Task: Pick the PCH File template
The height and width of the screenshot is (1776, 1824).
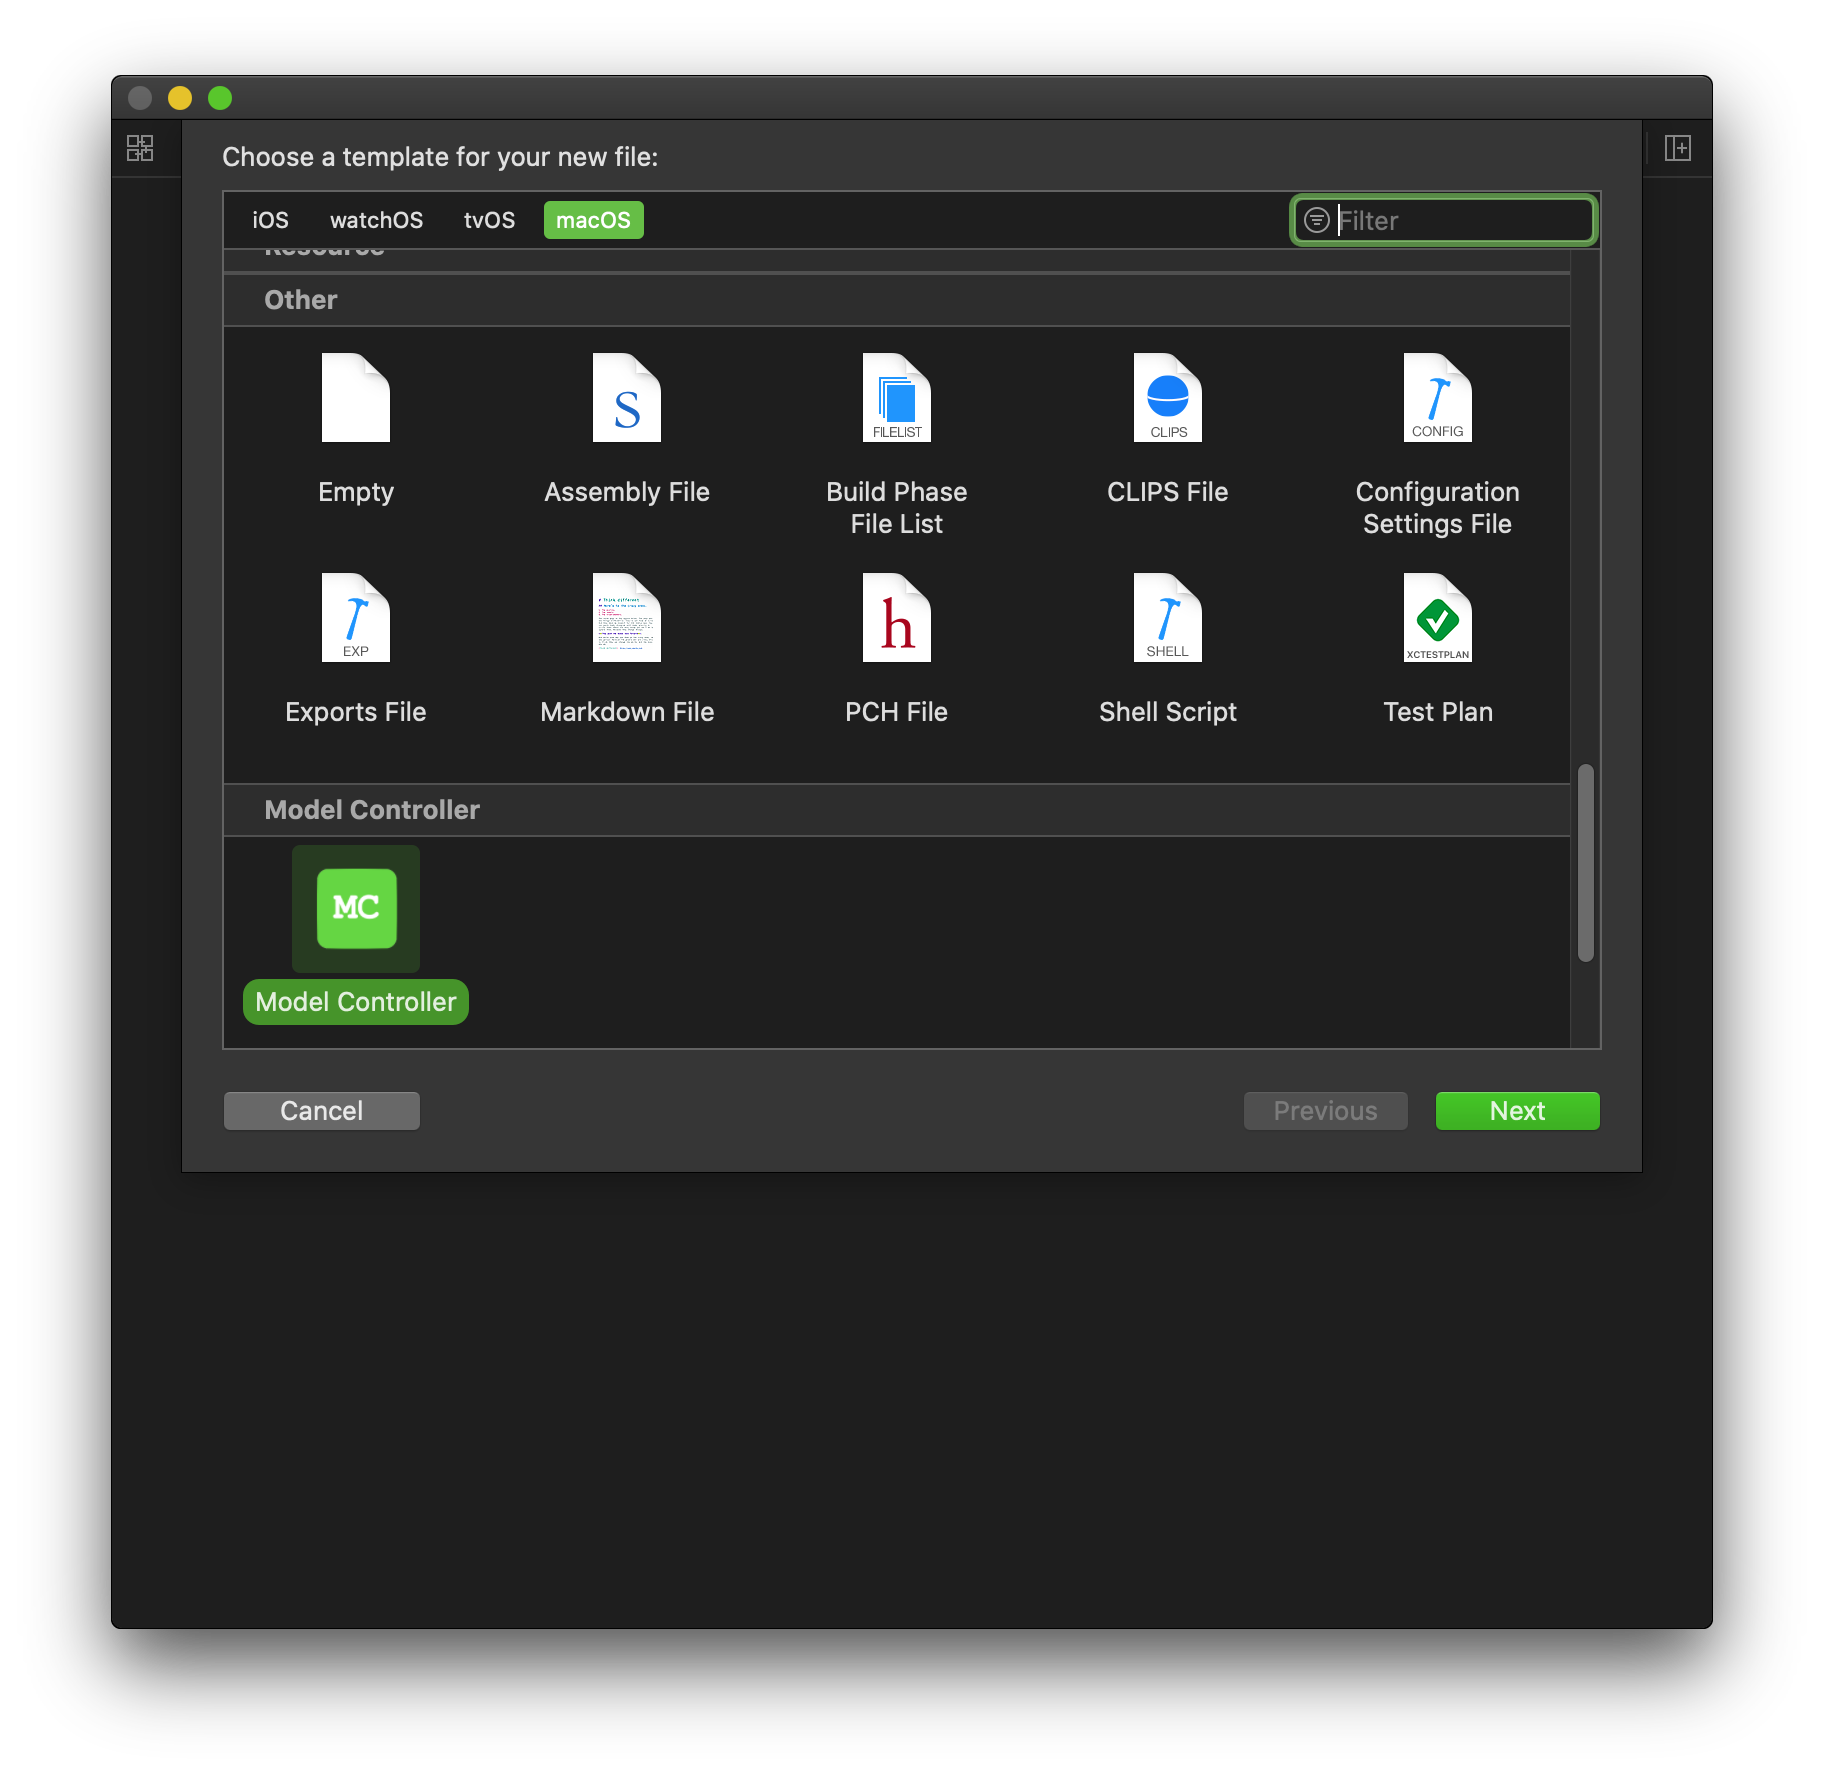Action: click(896, 619)
